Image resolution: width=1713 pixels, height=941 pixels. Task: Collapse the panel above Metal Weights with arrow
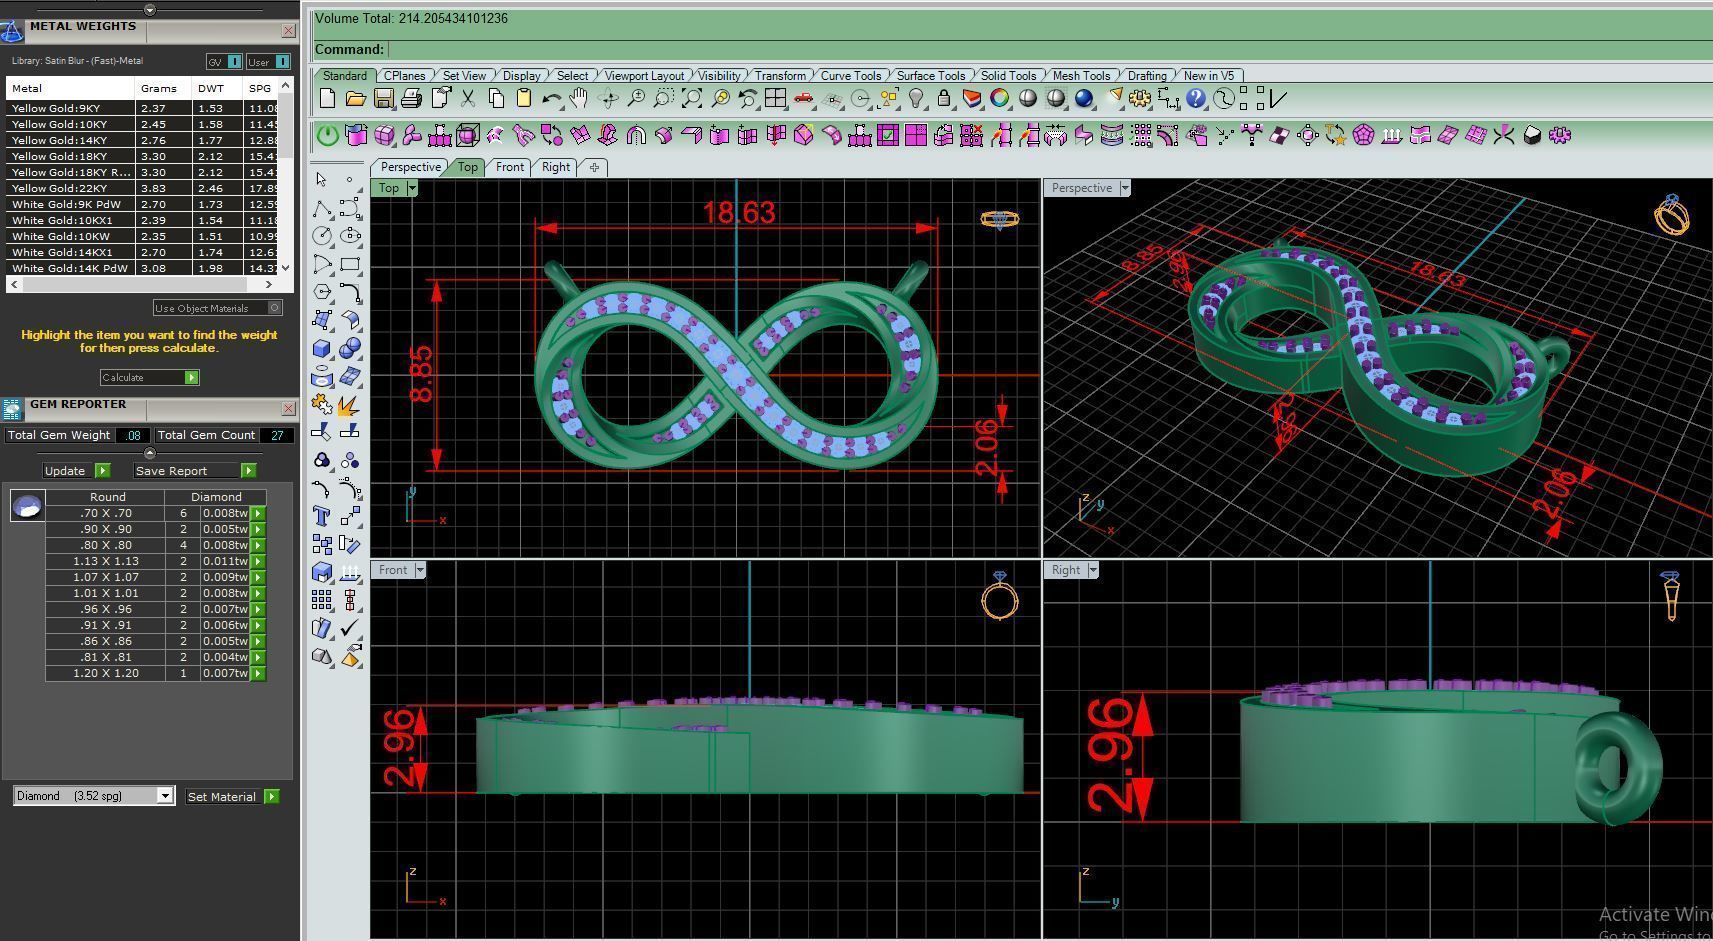(150, 10)
